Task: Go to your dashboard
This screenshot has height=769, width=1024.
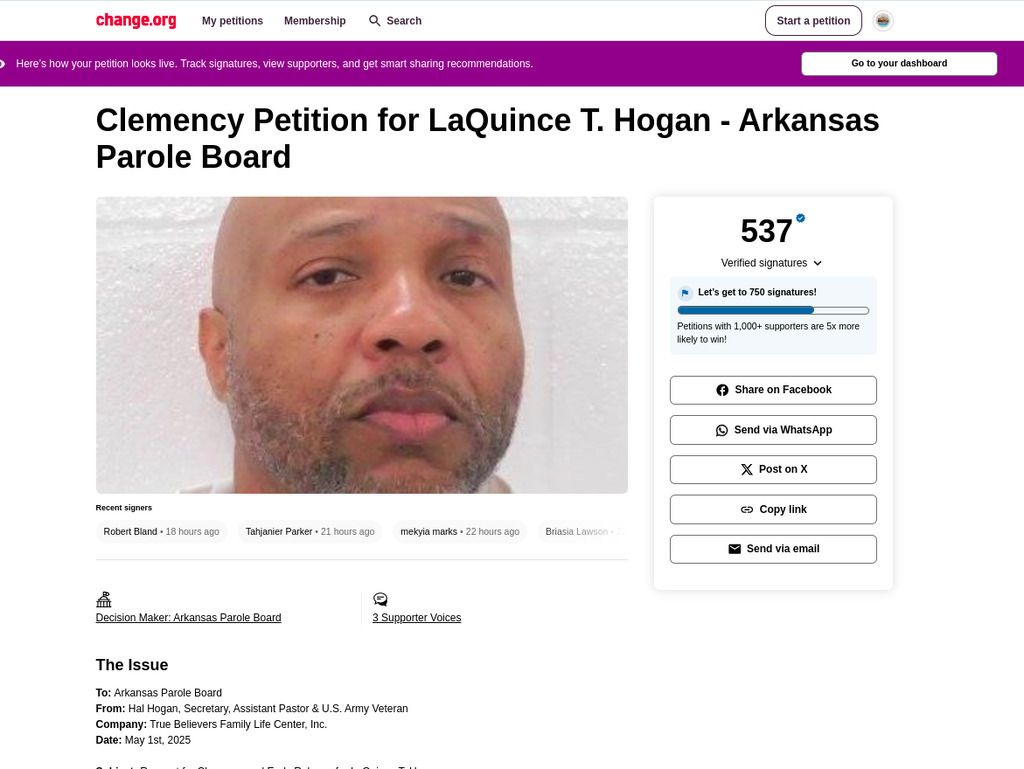Action: pos(899,63)
